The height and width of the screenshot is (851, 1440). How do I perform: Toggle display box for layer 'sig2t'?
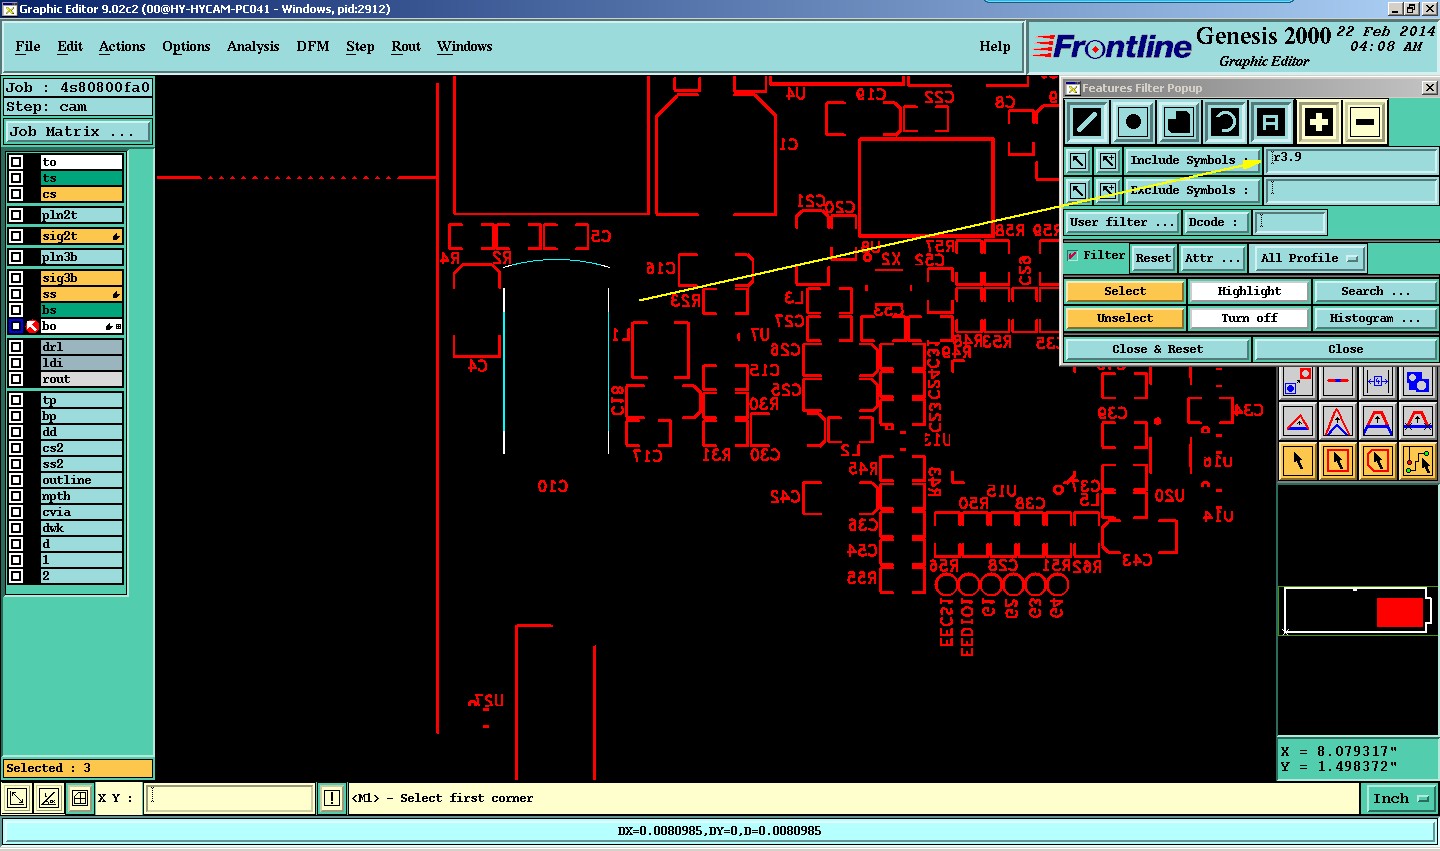pos(16,236)
